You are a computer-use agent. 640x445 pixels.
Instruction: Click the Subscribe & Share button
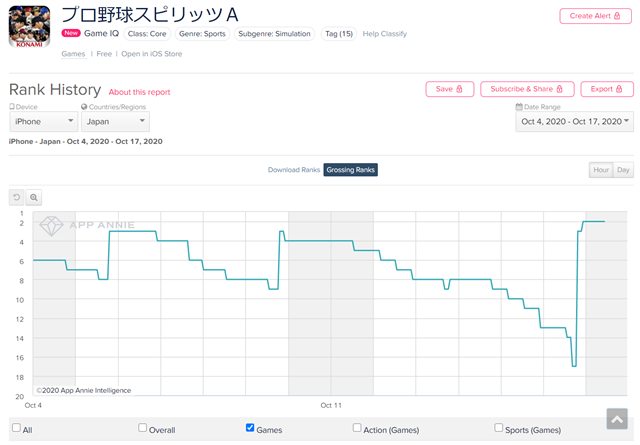tap(527, 89)
